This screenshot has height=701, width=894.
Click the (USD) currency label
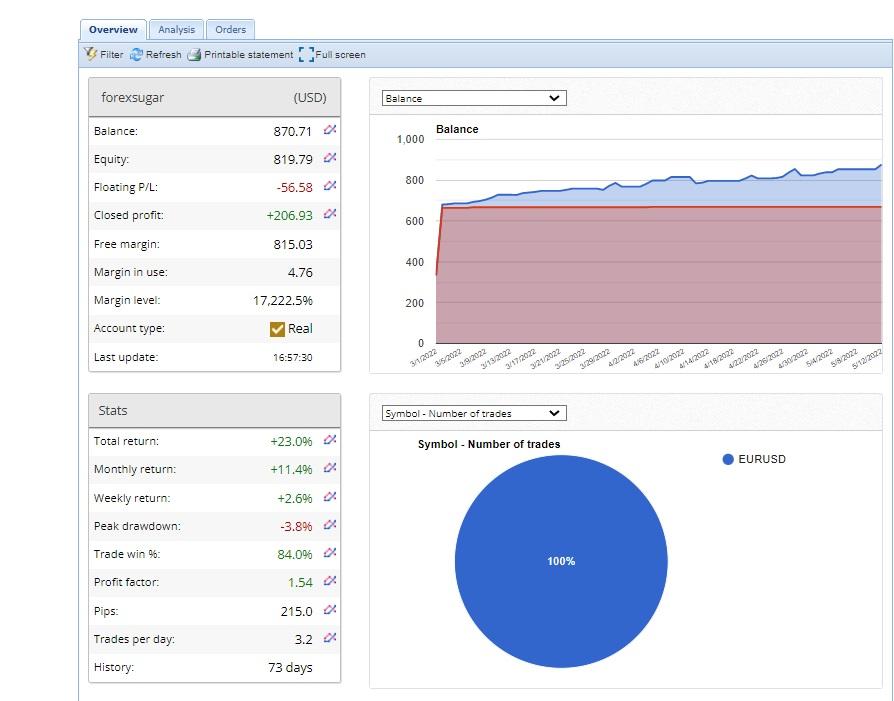310,98
